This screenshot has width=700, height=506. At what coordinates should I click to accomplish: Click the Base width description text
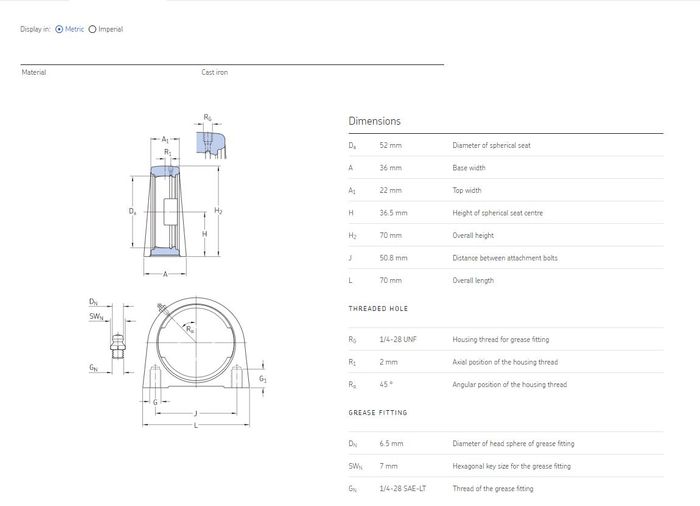[x=468, y=168]
